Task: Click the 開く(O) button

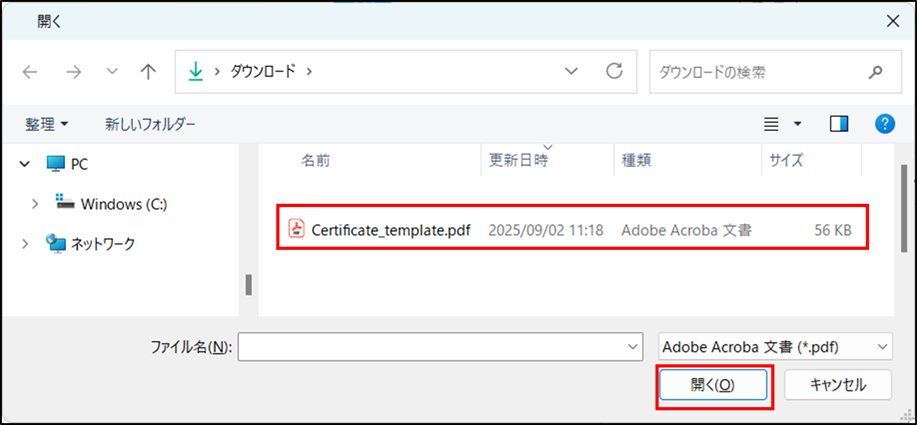Action: (712, 385)
